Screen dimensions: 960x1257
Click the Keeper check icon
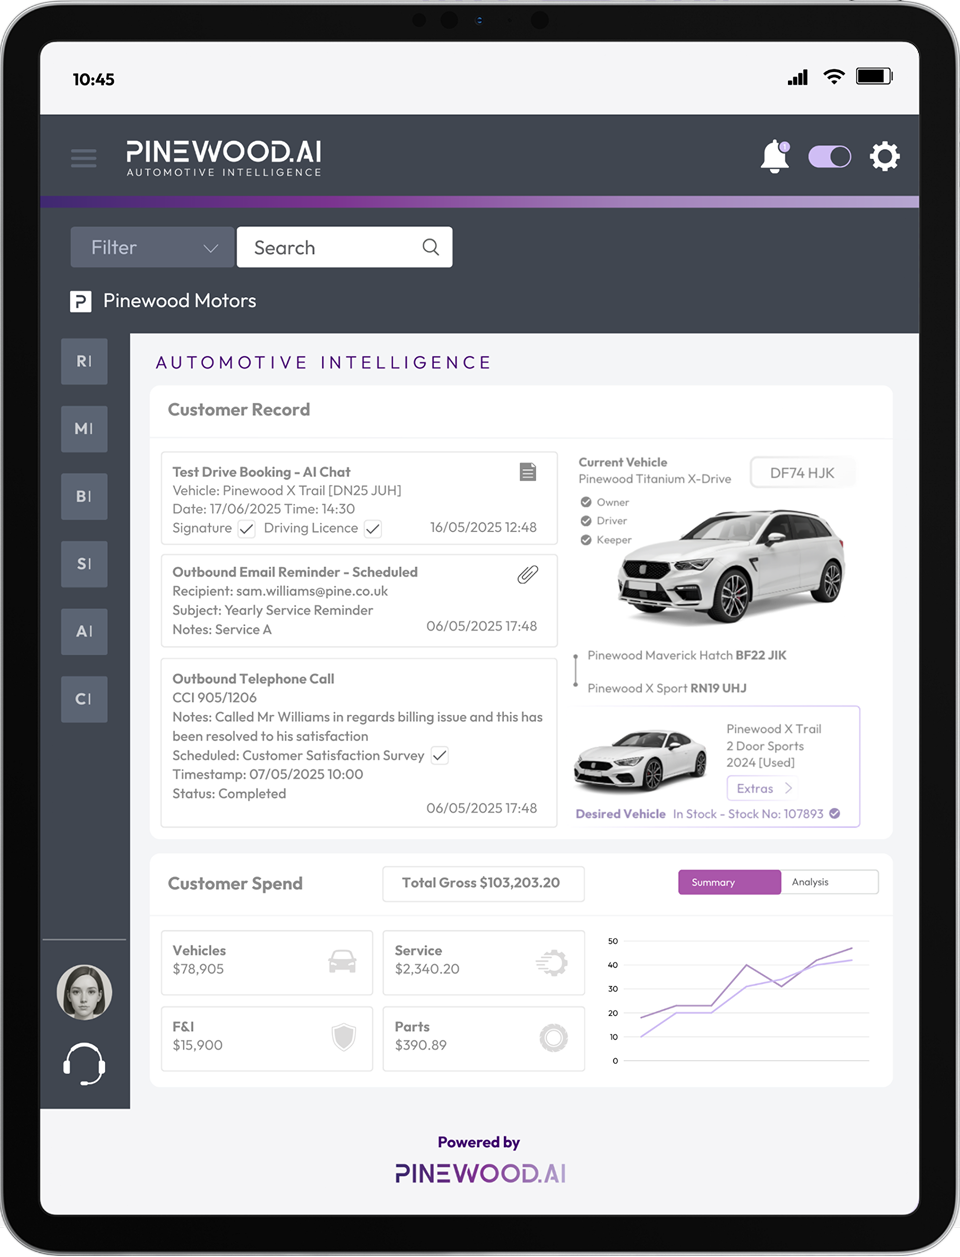click(586, 540)
